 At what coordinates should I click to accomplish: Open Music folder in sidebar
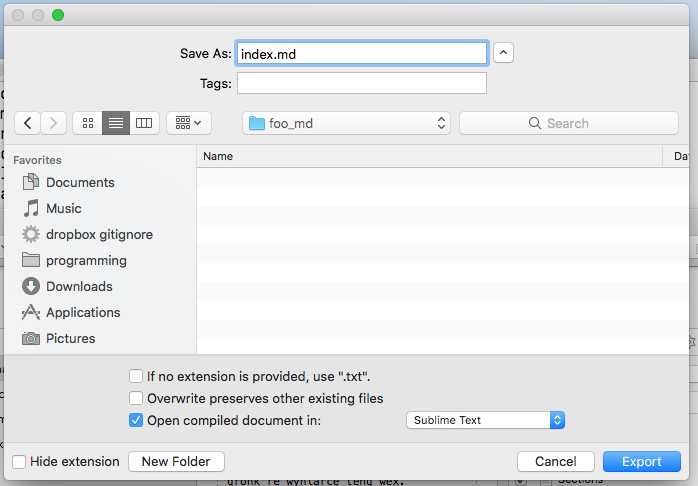tap(63, 208)
